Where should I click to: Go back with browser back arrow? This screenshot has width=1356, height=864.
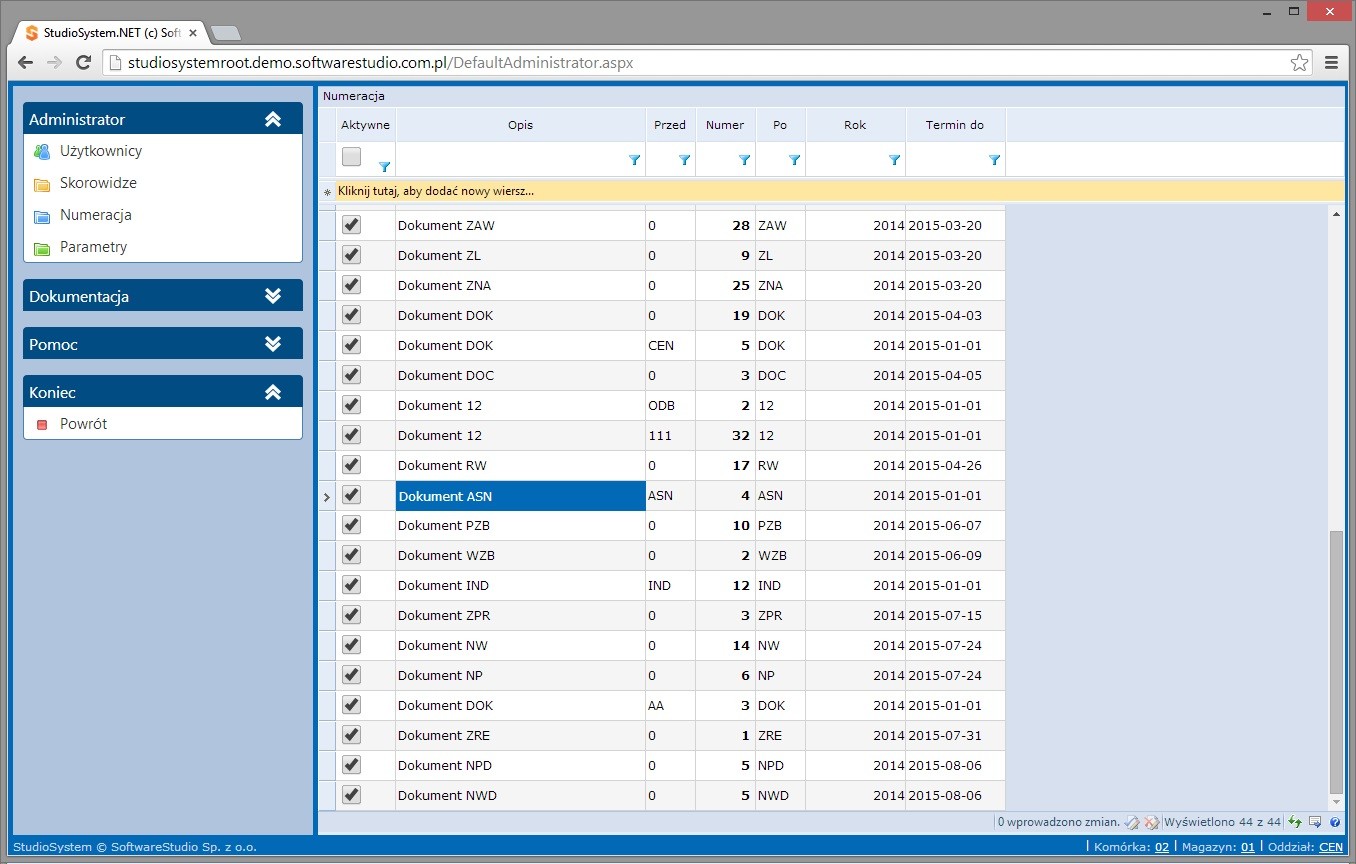(x=25, y=62)
